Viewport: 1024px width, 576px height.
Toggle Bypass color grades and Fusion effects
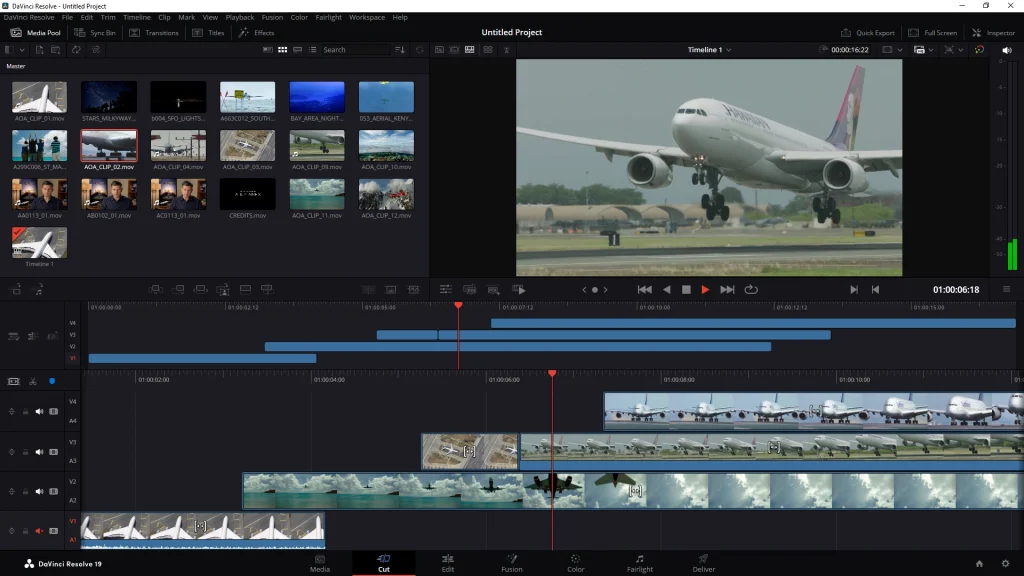980,50
